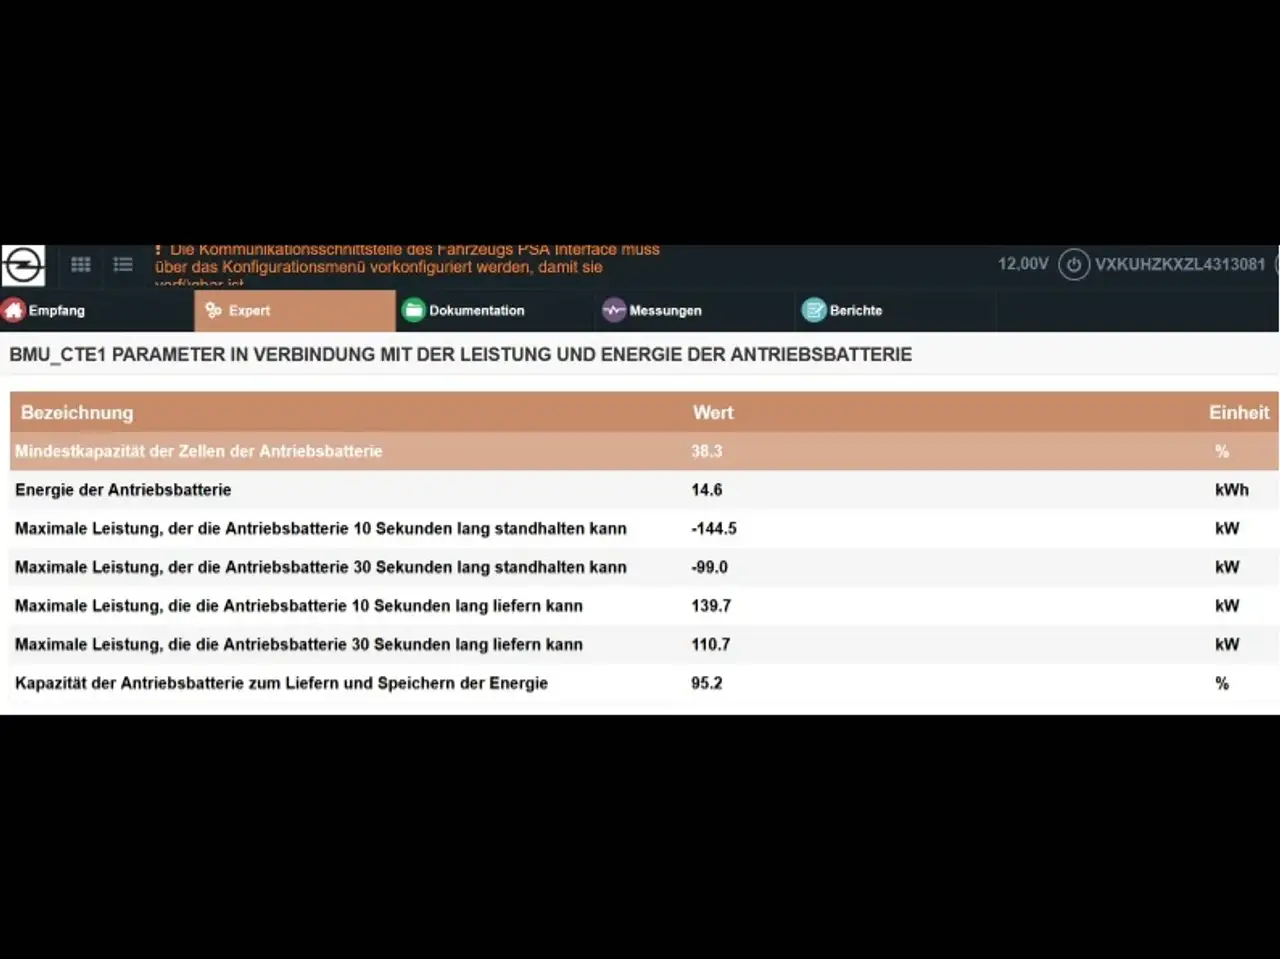The height and width of the screenshot is (959, 1280).
Task: Select the 10 Sekunden liefern row
Action: (298, 606)
